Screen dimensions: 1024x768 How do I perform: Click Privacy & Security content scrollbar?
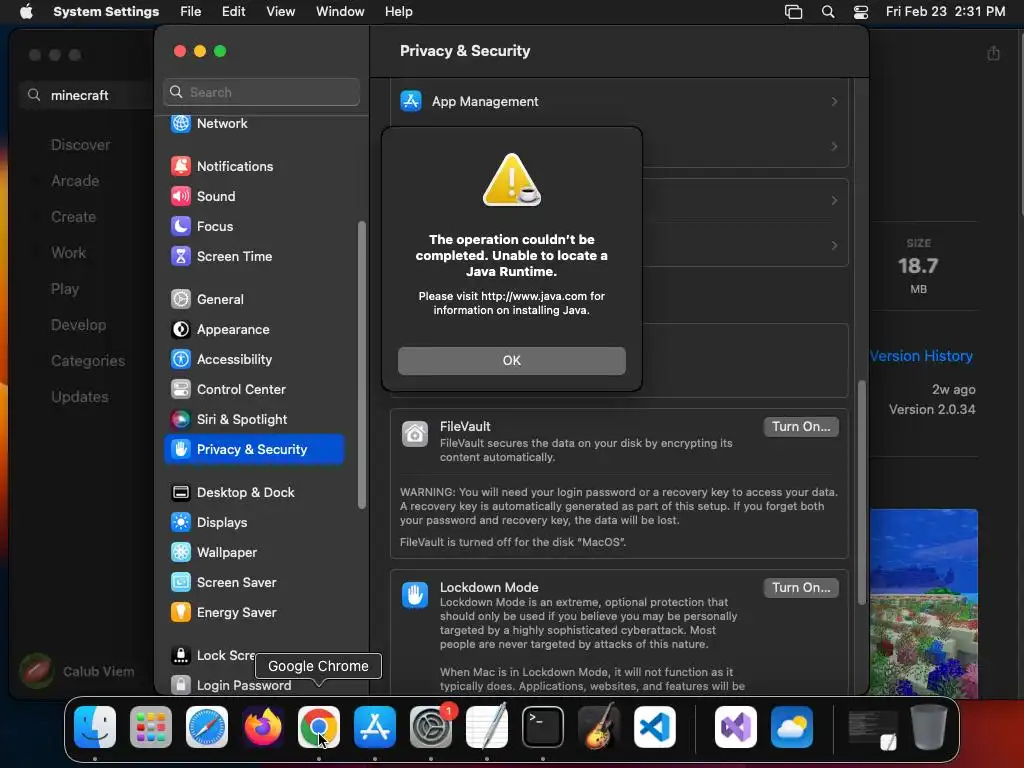click(x=861, y=492)
